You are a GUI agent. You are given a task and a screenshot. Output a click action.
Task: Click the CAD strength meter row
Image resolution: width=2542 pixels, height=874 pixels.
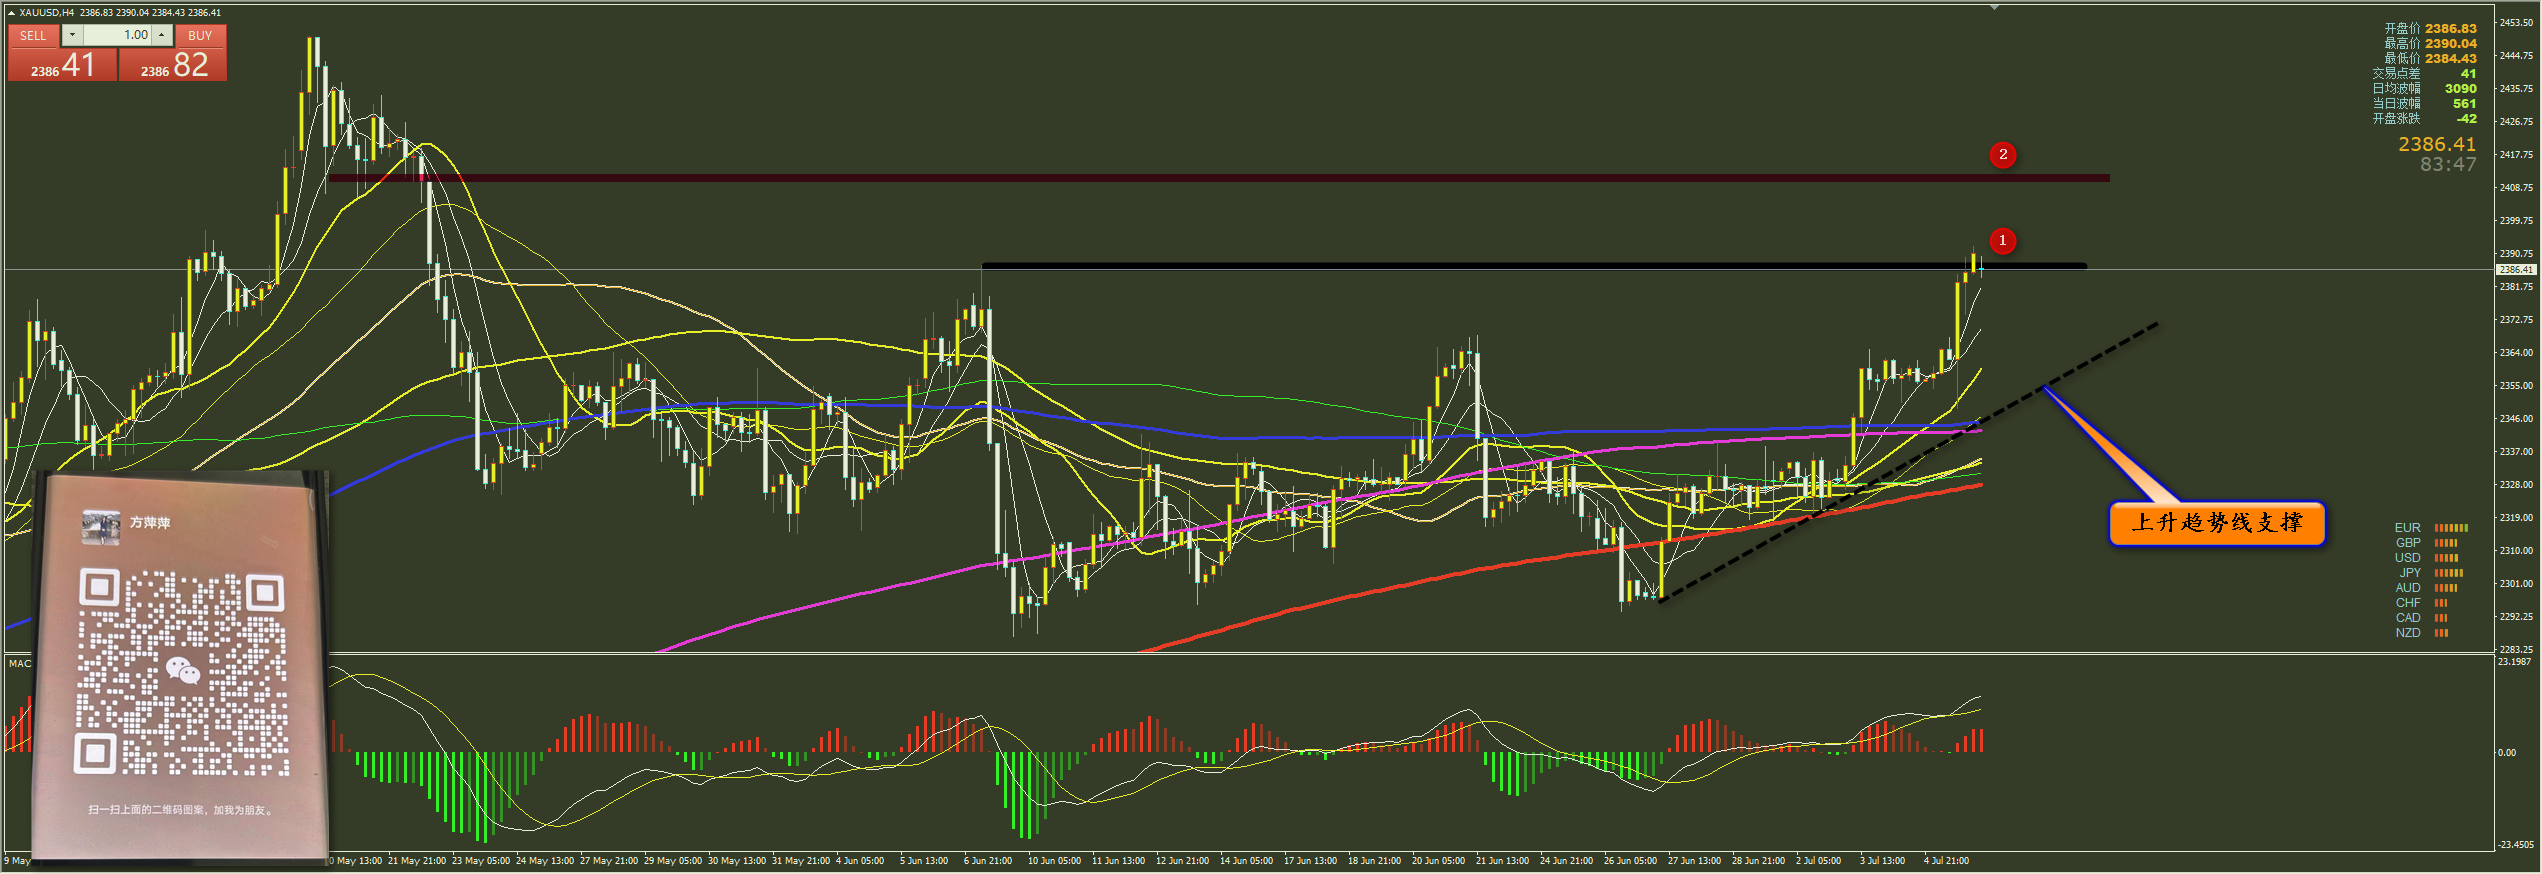tap(2421, 618)
